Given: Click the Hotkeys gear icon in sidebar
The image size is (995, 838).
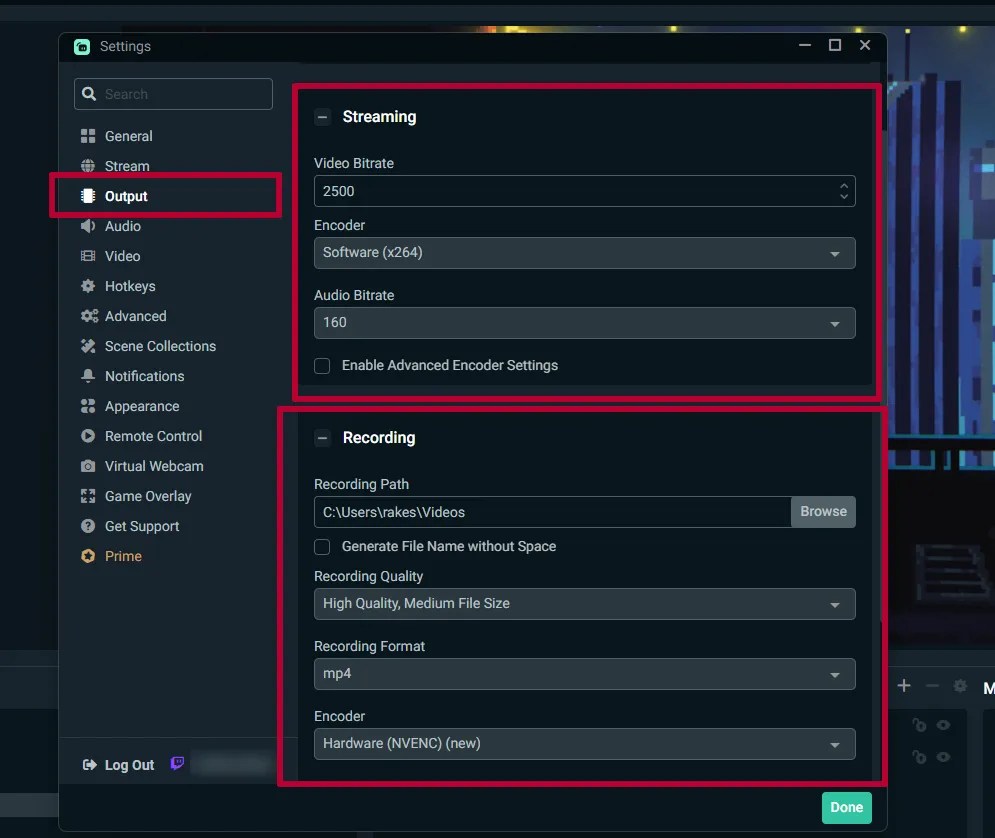Looking at the screenshot, I should click(x=87, y=286).
